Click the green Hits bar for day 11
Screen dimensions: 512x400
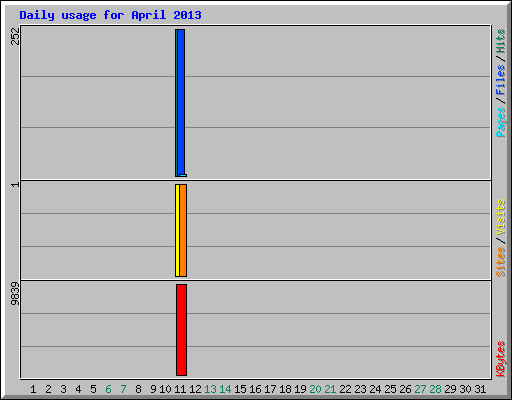pos(176,103)
